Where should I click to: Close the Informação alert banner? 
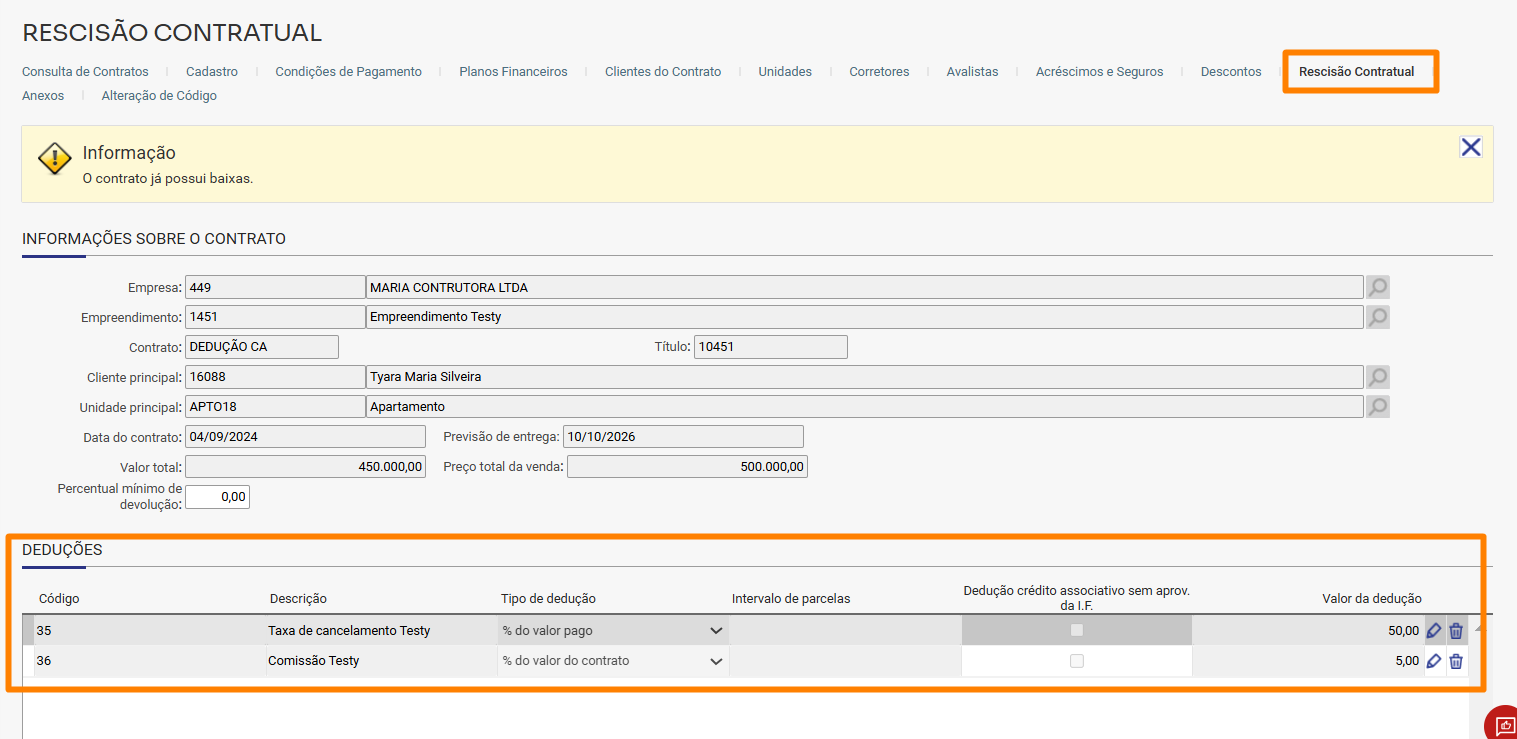(1471, 148)
